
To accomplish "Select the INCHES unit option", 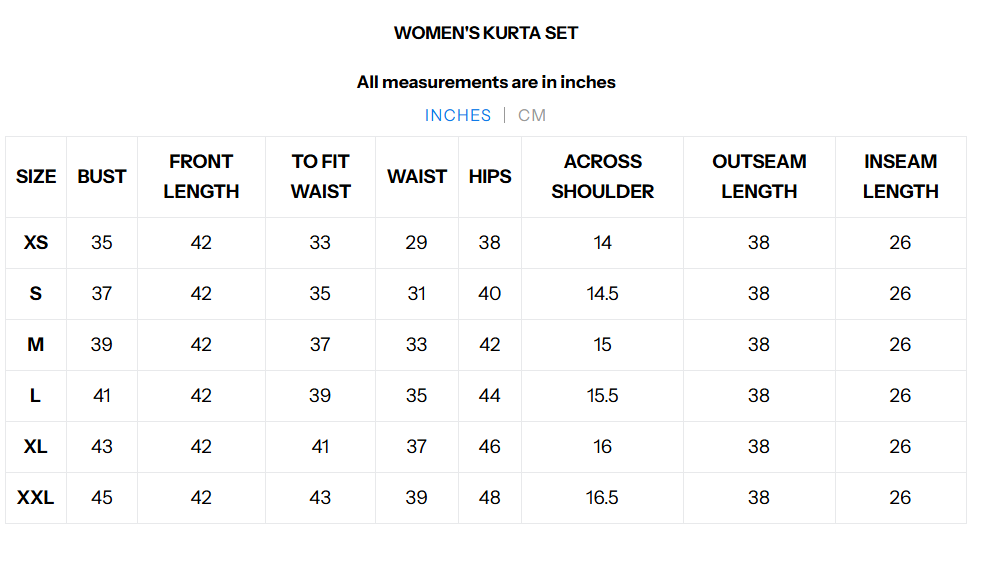I will pos(458,115).
